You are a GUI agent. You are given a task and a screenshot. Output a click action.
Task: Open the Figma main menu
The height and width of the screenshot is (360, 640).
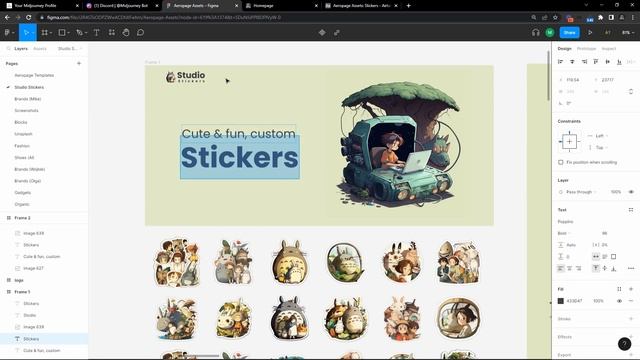tap(8, 33)
